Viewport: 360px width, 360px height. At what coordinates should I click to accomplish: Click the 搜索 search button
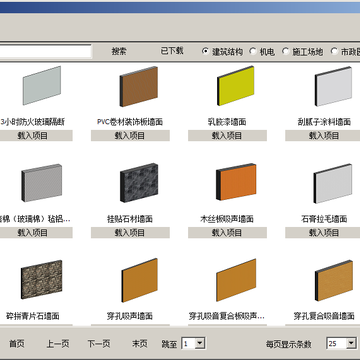119,51
